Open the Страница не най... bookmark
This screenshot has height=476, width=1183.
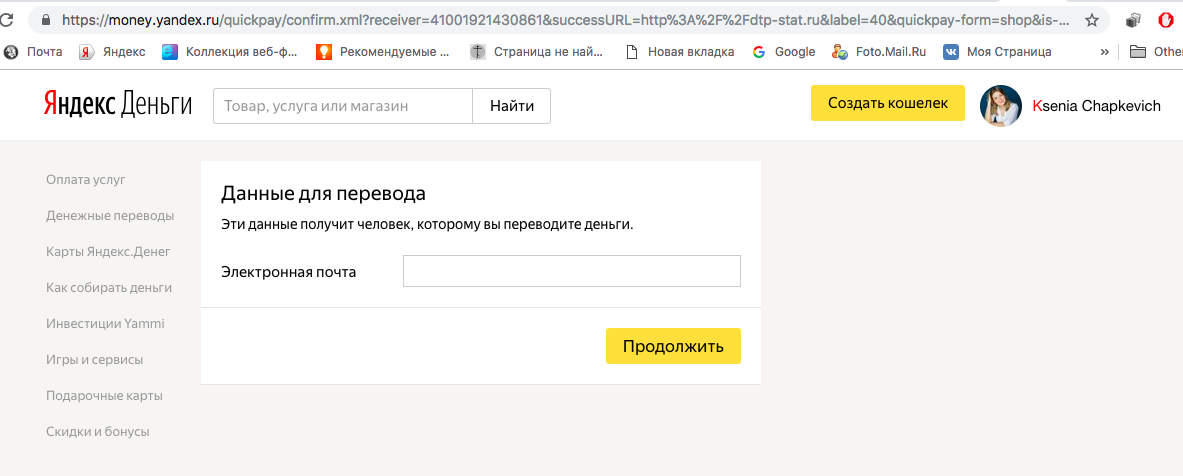click(536, 52)
